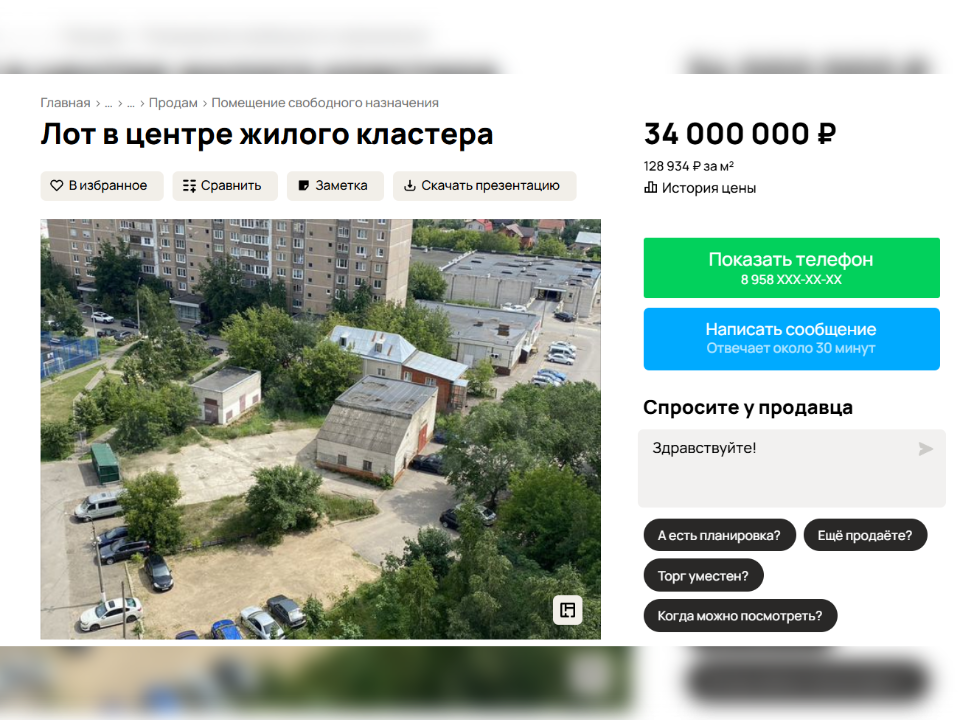
Task: Expand the first collapsed breadcrumb ellipsis
Action: (x=108, y=103)
